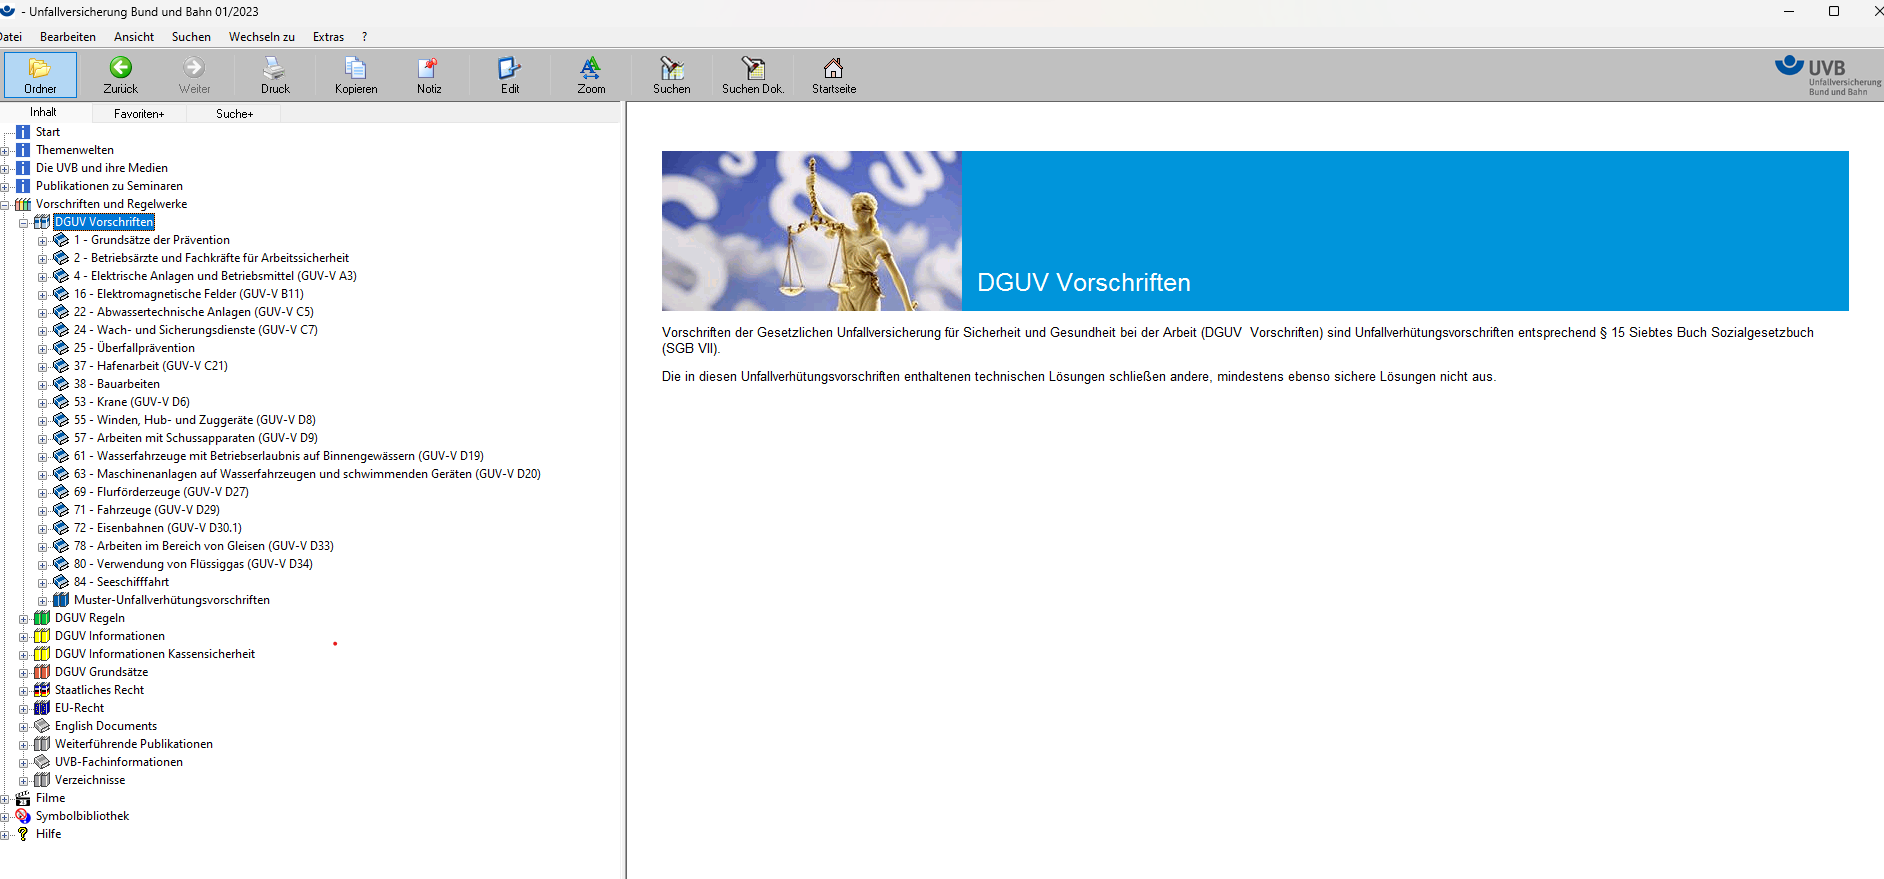Open the Extras menu

point(328,37)
